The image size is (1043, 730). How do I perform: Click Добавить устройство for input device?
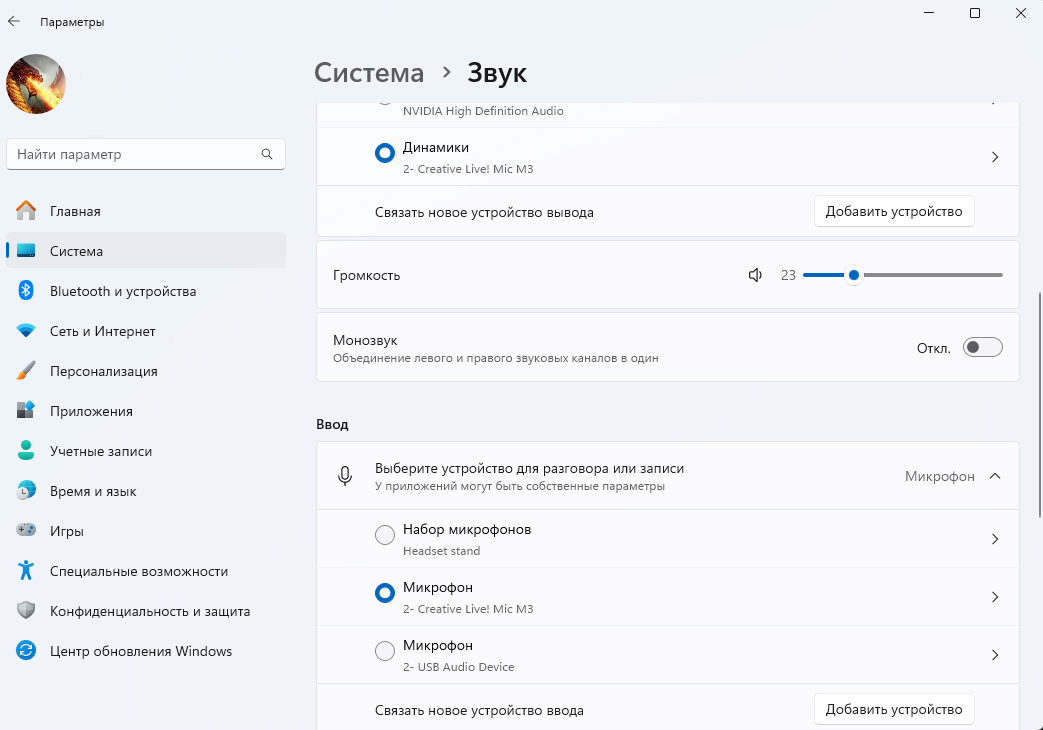894,709
